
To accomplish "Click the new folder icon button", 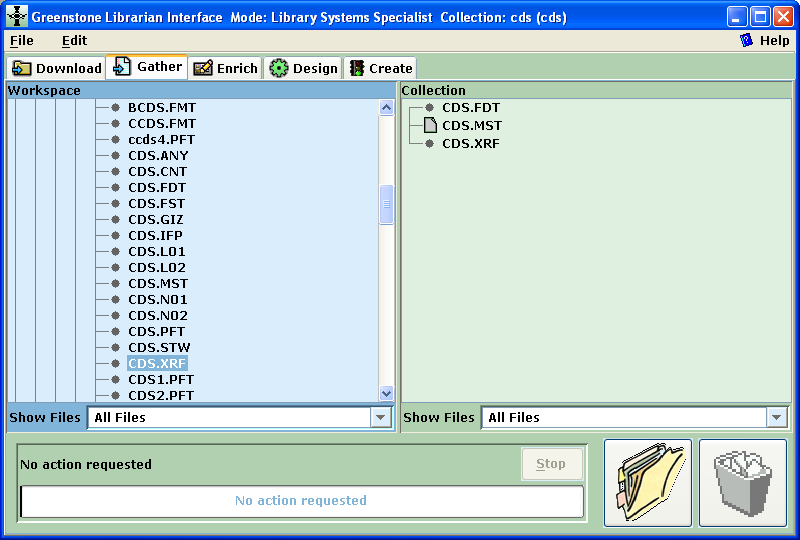I will (x=648, y=483).
